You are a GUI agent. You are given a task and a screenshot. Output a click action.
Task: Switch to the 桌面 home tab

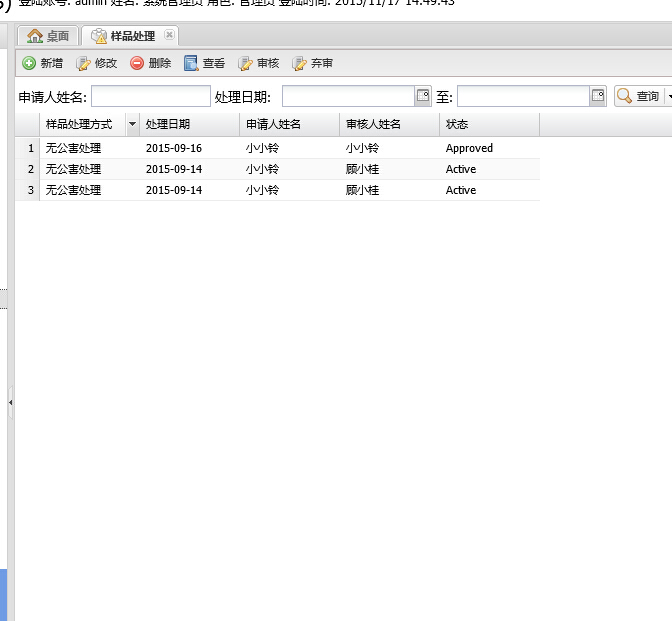click(49, 36)
